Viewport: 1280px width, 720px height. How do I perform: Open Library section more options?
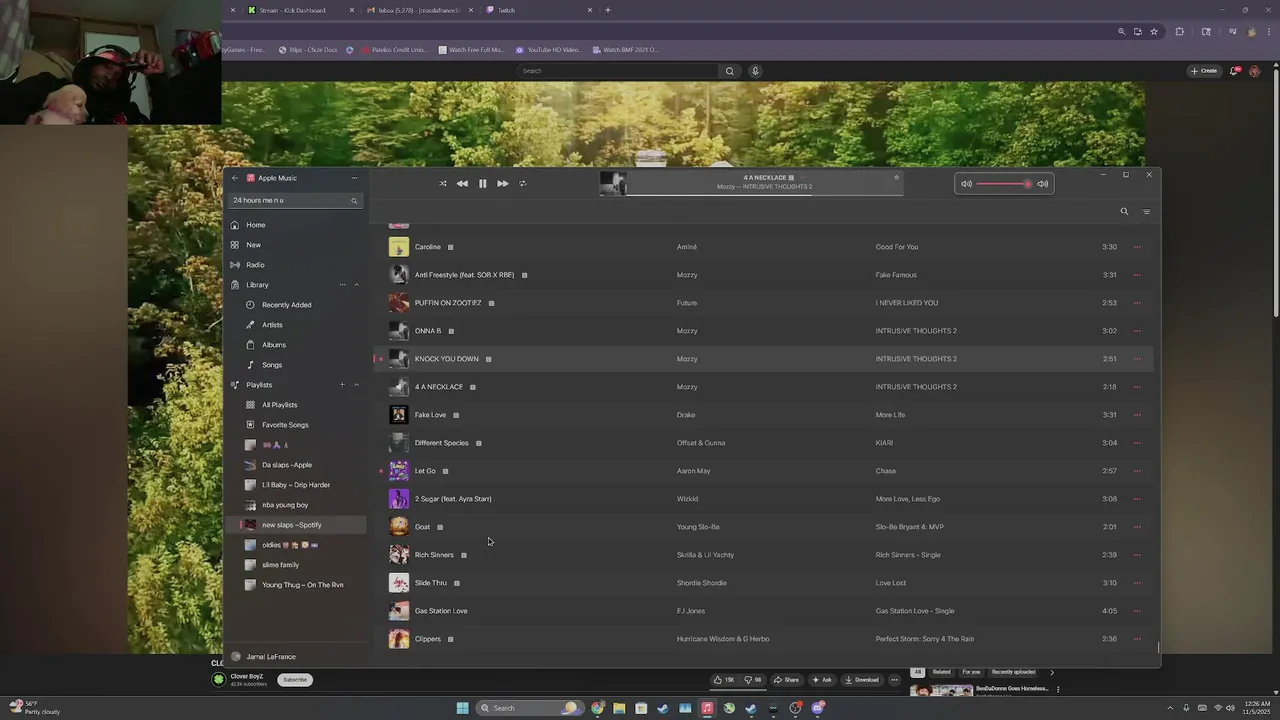(342, 285)
